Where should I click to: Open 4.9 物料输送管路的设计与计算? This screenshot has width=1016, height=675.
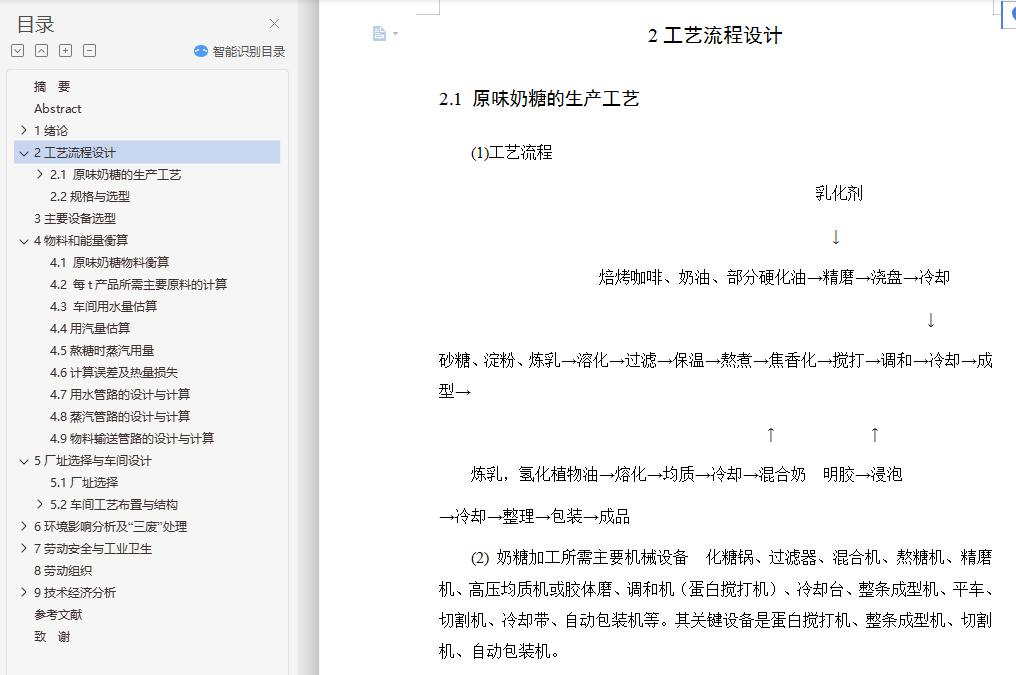click(x=132, y=439)
